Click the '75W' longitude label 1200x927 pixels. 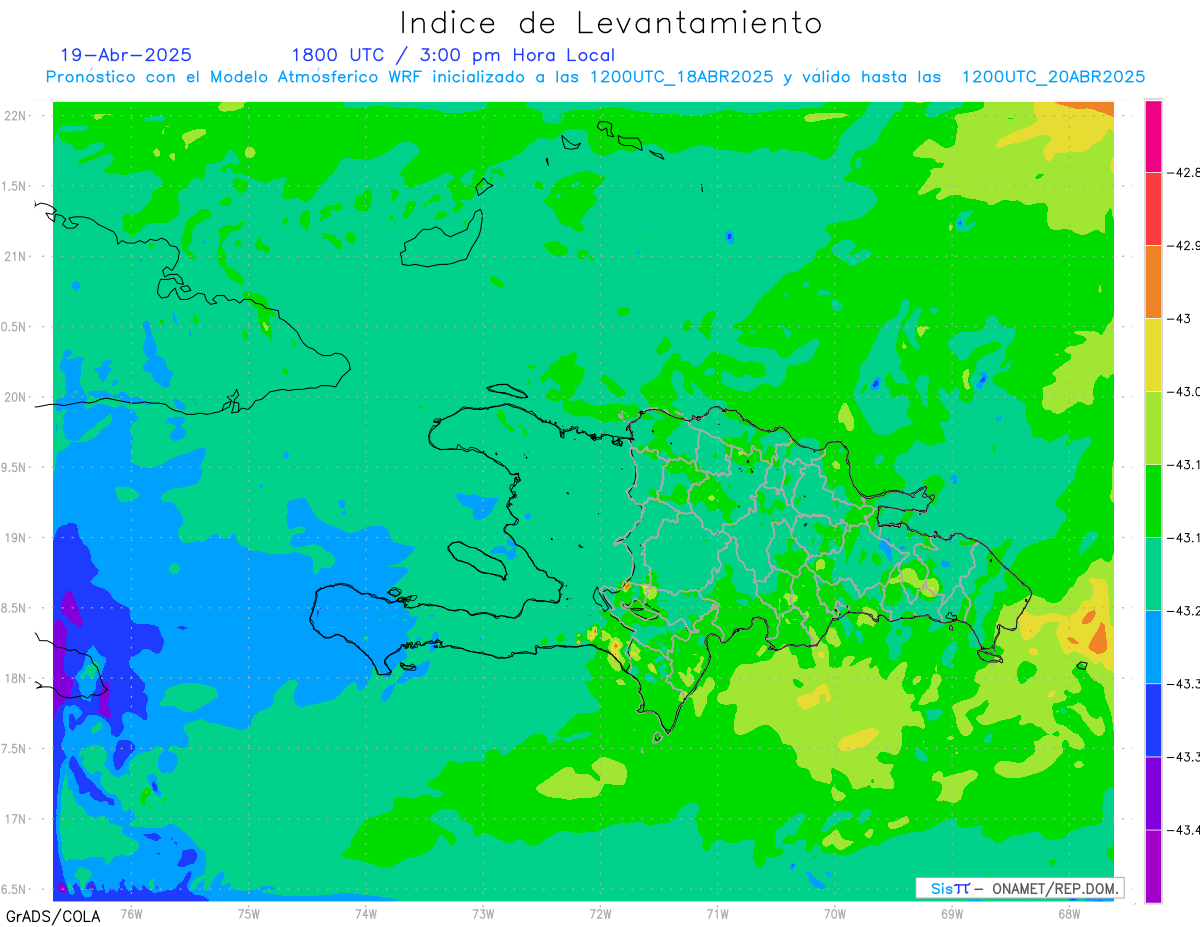point(249,912)
